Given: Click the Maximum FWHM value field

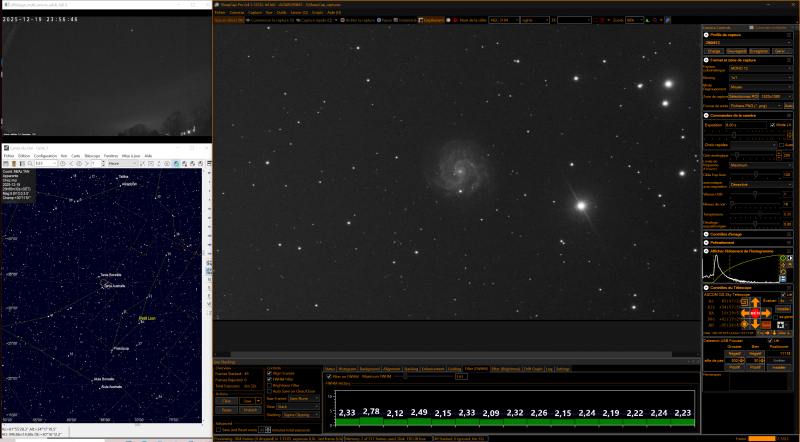Looking at the screenshot, I should [x=461, y=376].
